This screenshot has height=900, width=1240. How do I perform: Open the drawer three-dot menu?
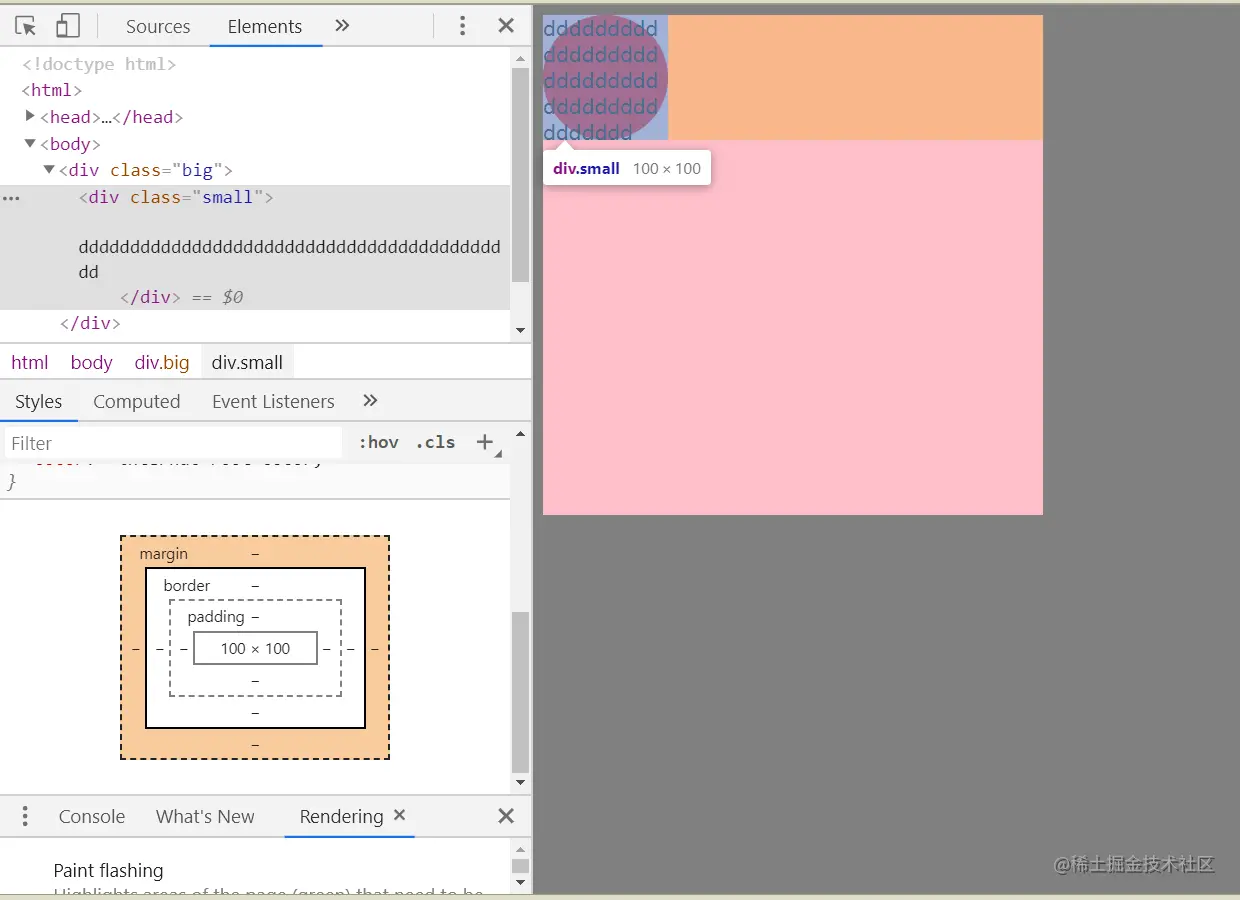(x=25, y=816)
